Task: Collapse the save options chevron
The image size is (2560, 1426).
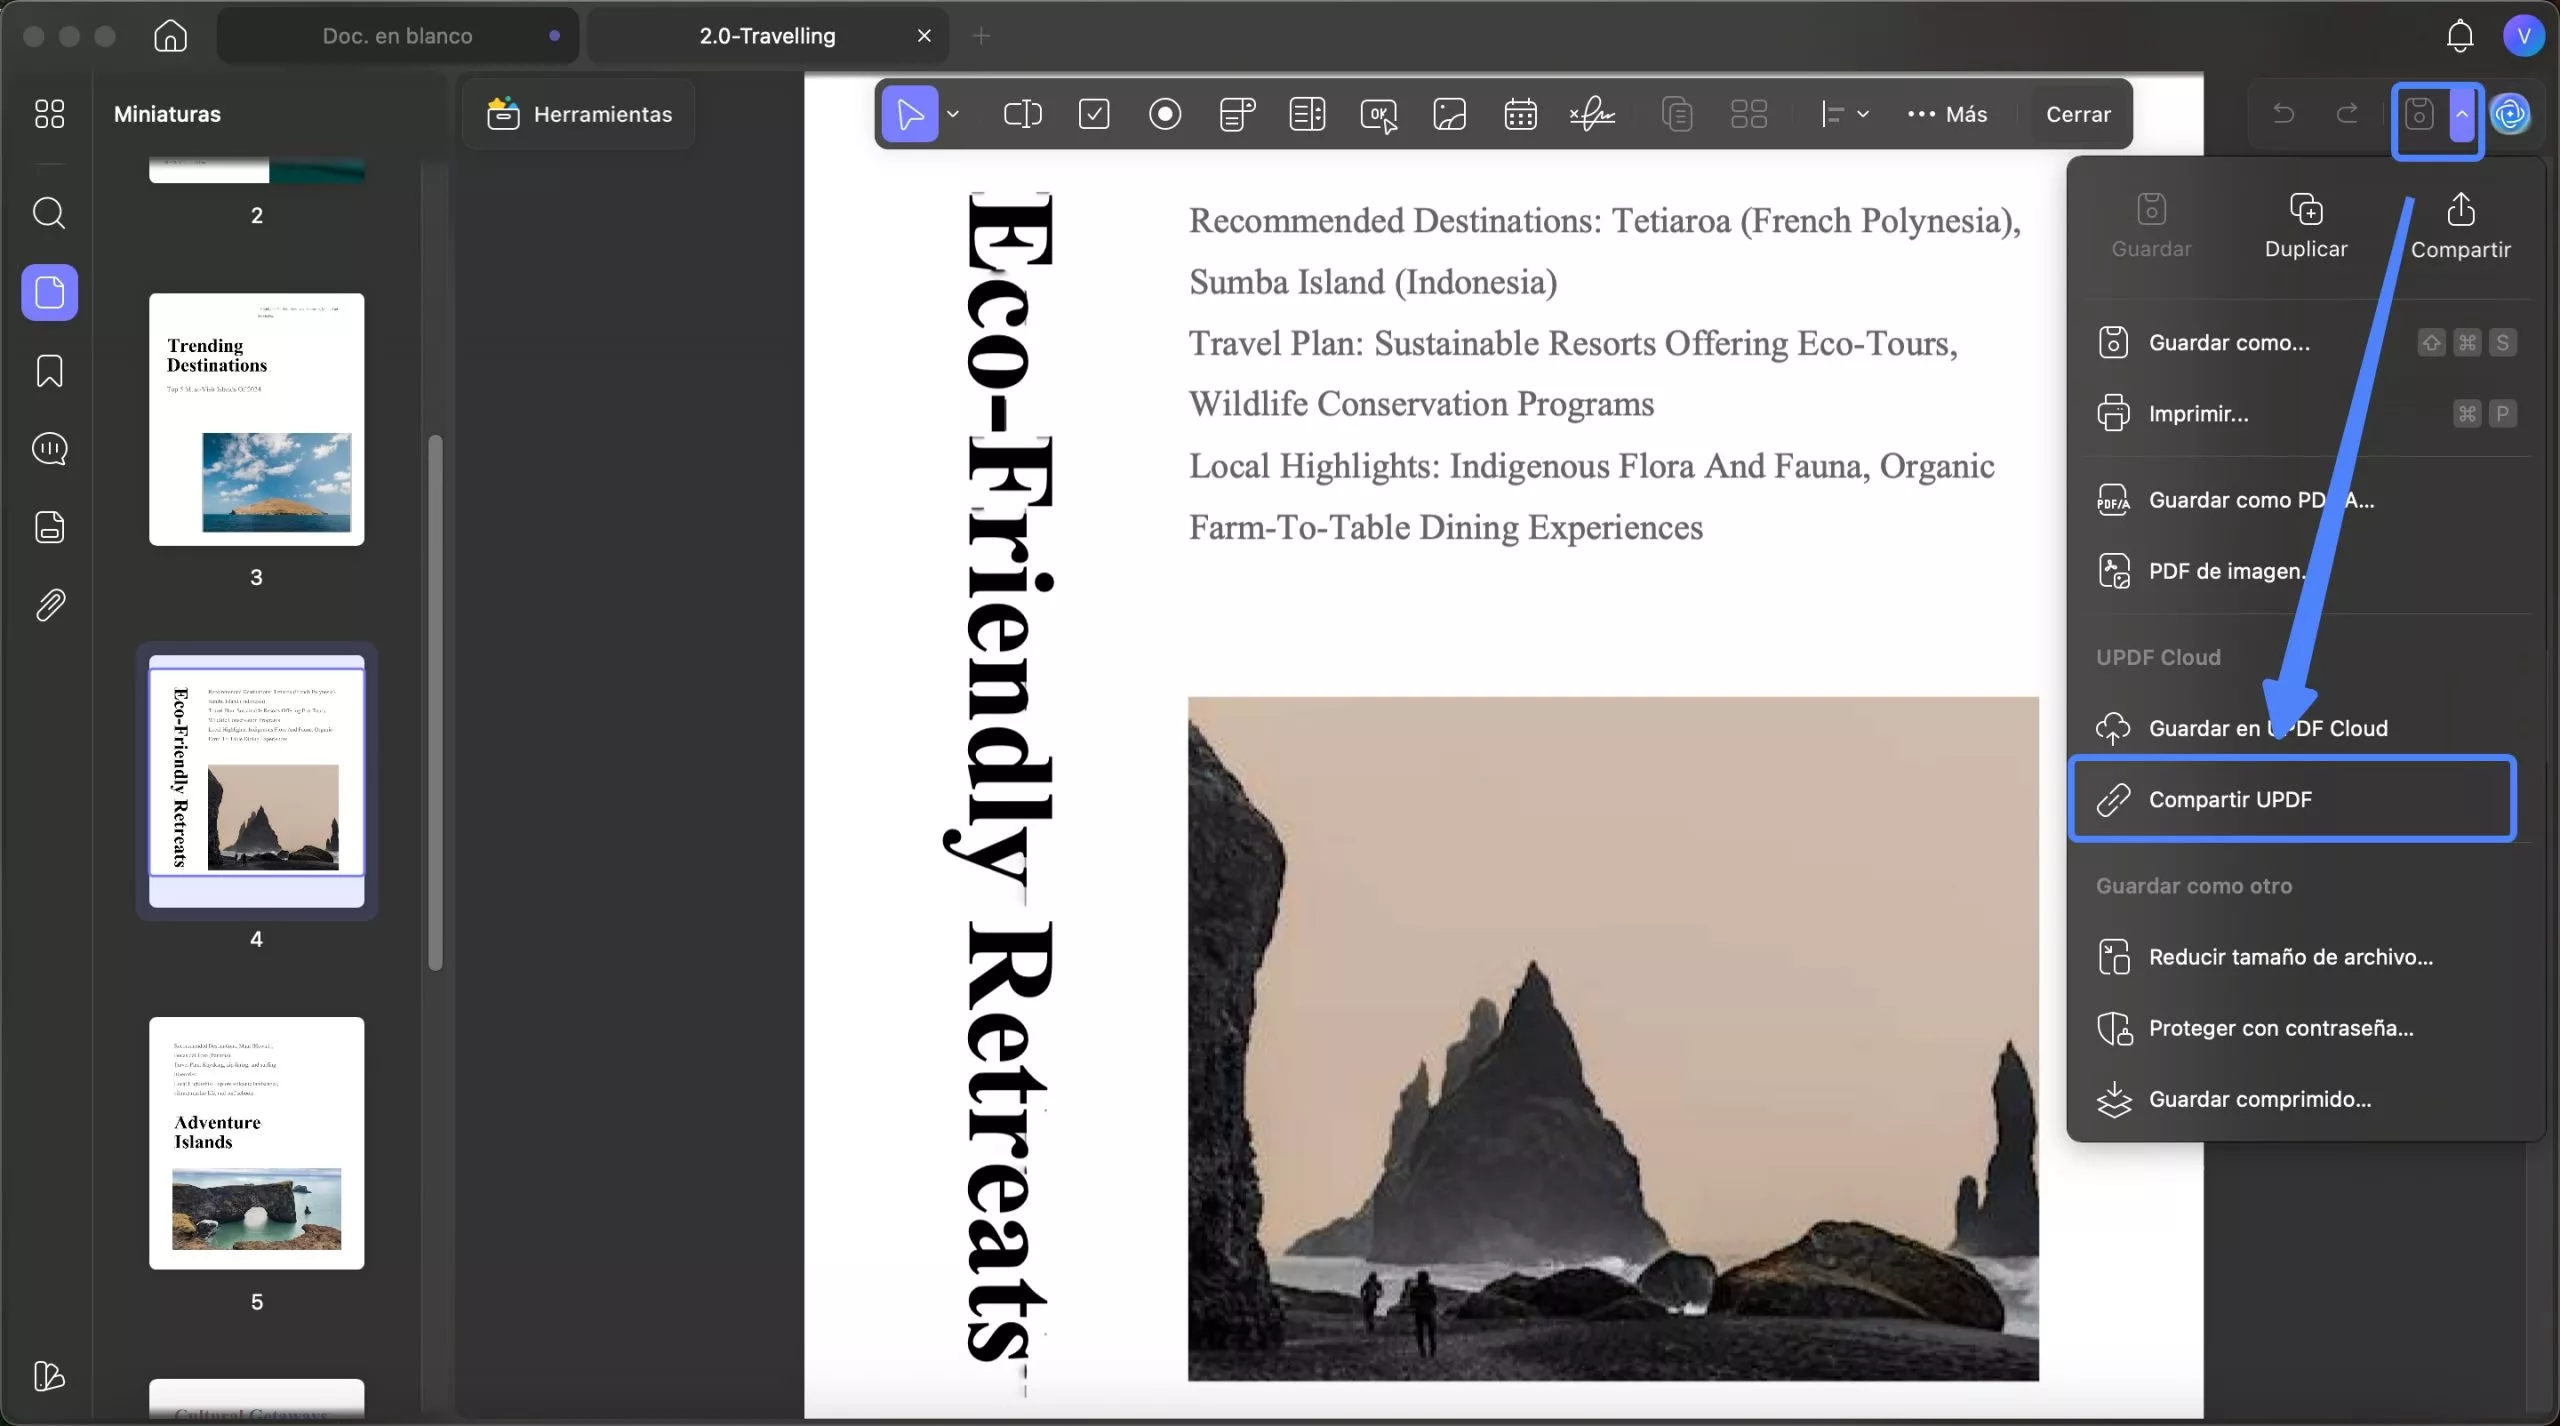Action: coord(2462,114)
